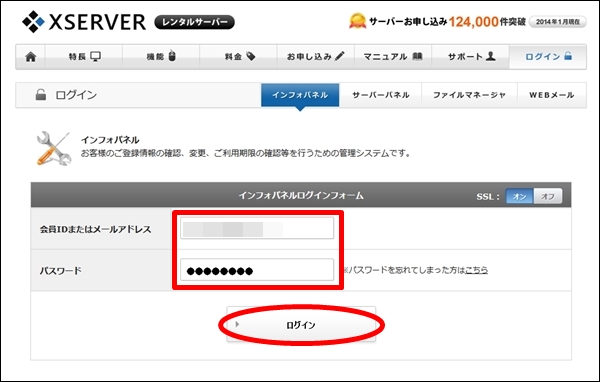Switch to the サーバーパネル tab

click(x=380, y=95)
